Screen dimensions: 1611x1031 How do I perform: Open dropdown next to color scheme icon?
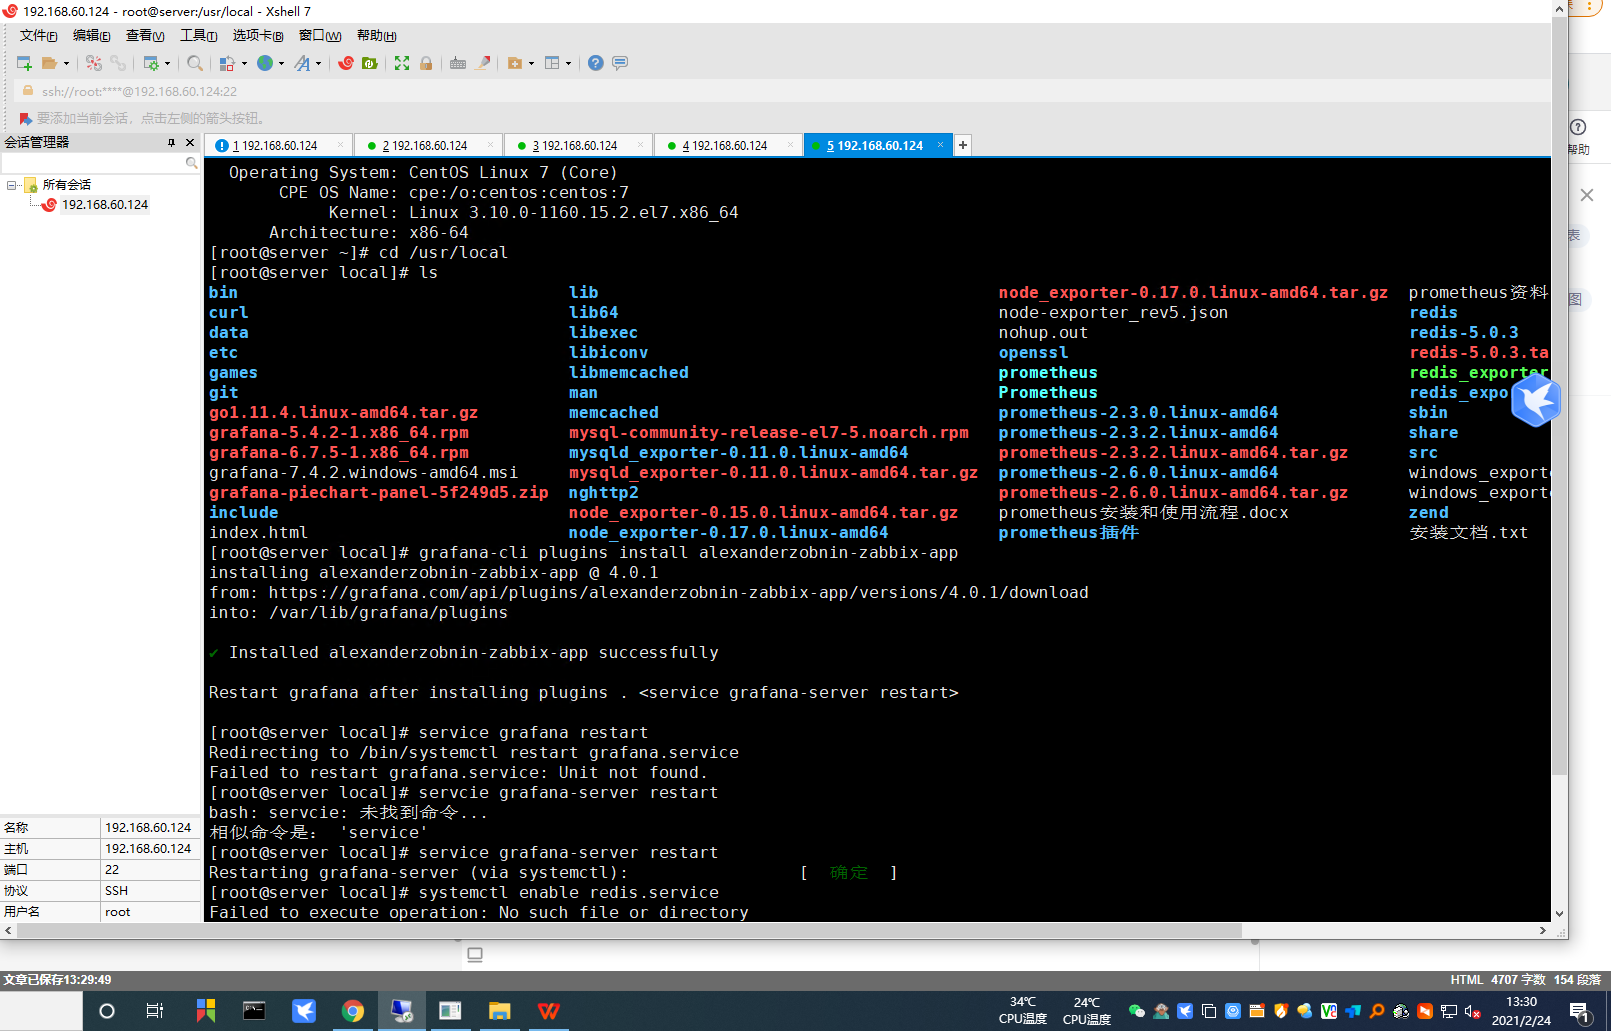[x=244, y=63]
